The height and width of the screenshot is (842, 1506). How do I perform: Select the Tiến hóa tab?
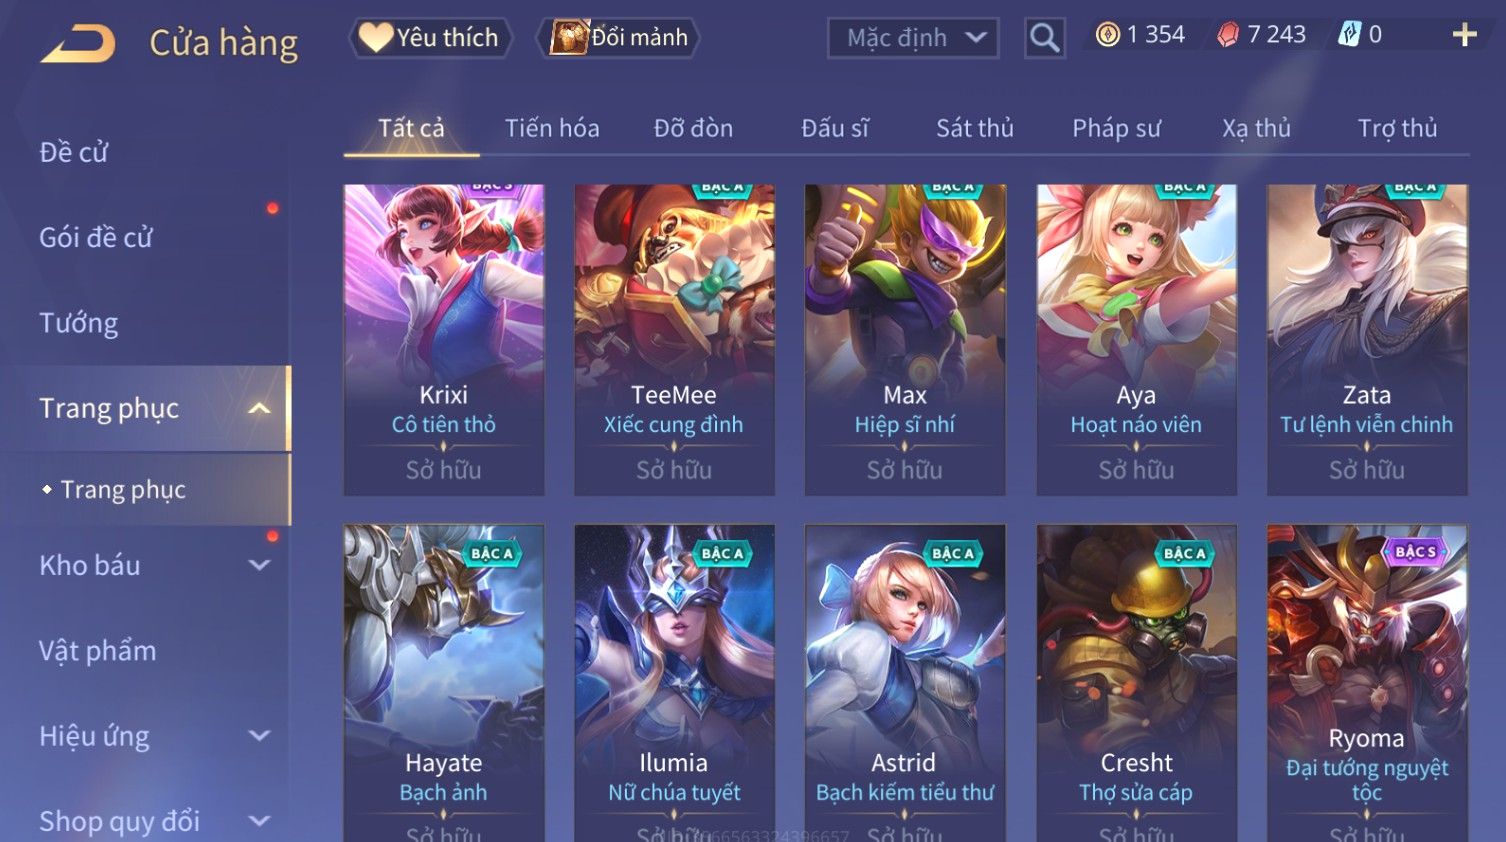552,128
